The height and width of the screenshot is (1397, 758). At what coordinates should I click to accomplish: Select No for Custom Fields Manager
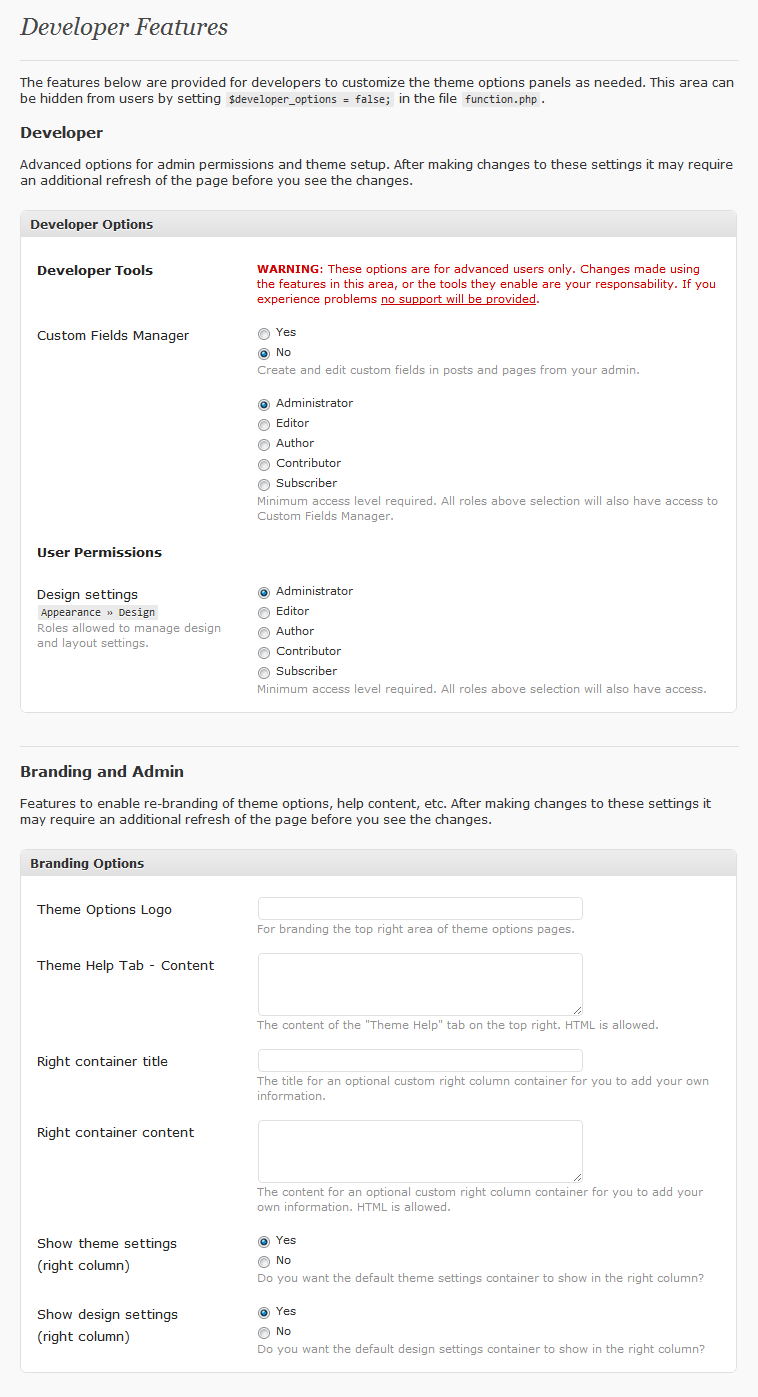[264, 353]
